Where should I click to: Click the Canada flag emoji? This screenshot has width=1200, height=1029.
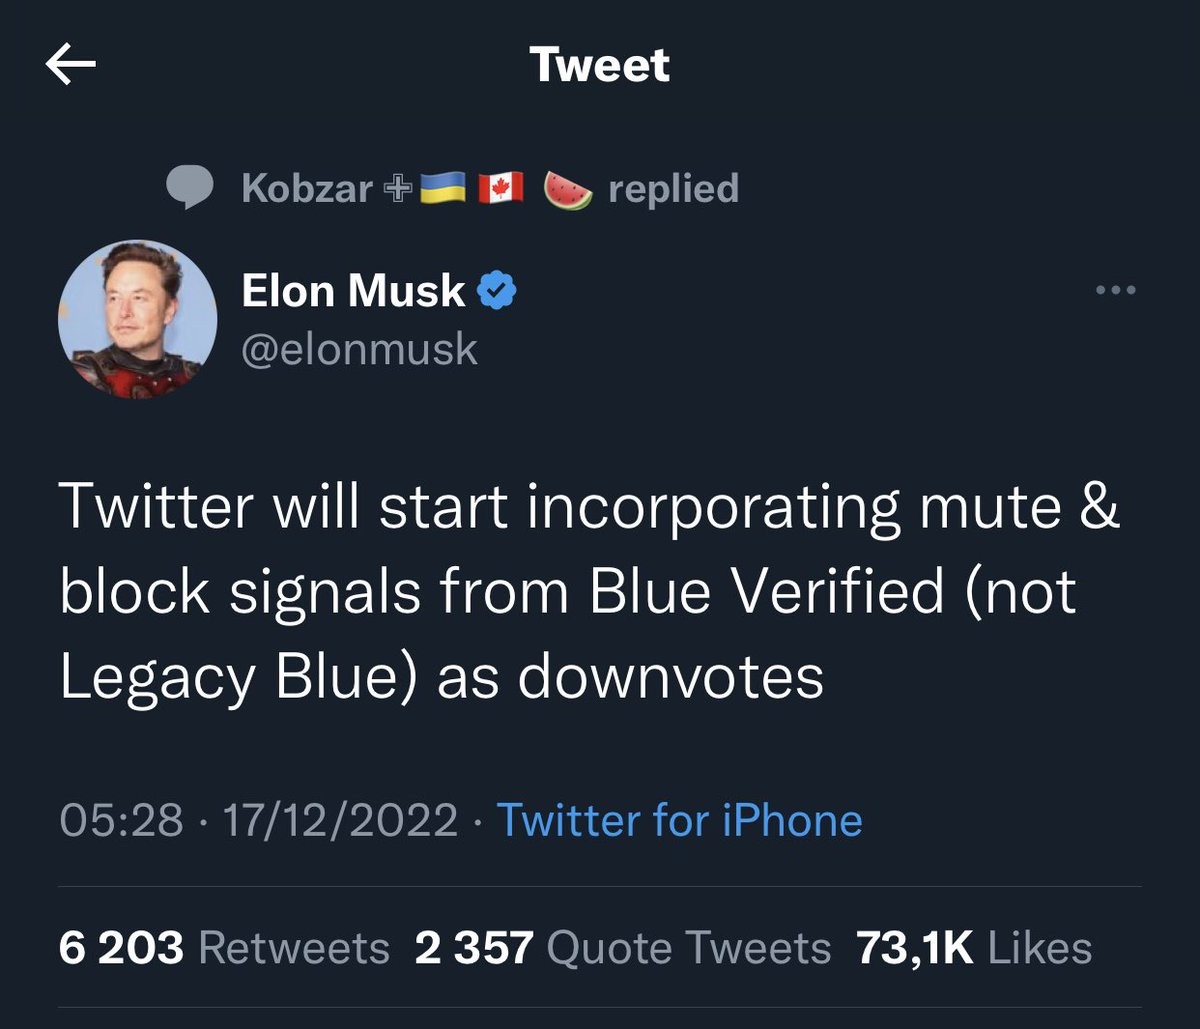coord(502,188)
